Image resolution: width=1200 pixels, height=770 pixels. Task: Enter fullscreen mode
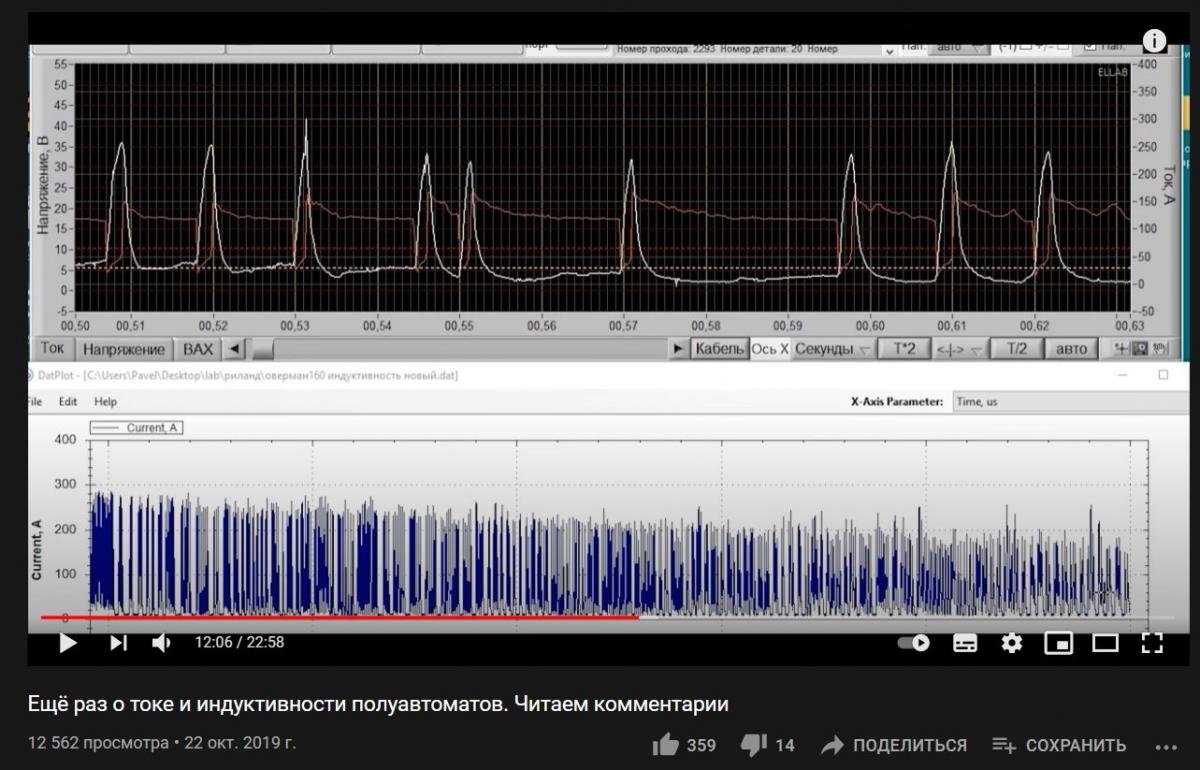click(x=1151, y=643)
